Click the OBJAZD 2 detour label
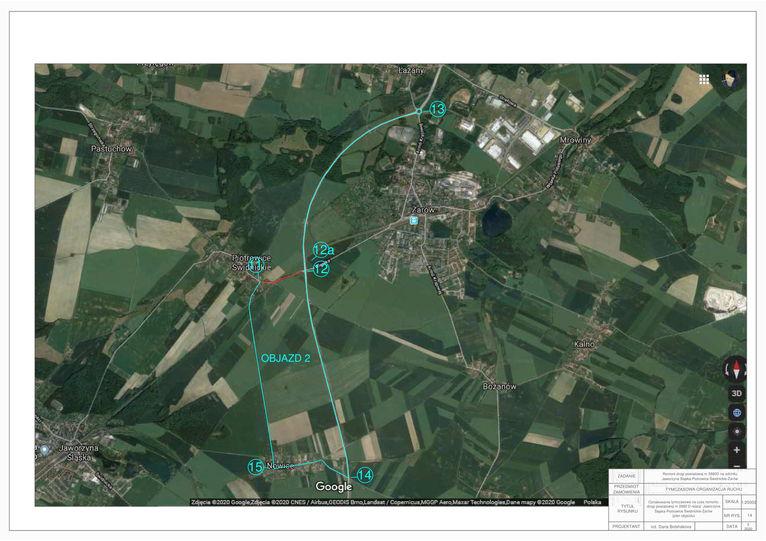The width and height of the screenshot is (766, 541). pyautogui.click(x=285, y=358)
